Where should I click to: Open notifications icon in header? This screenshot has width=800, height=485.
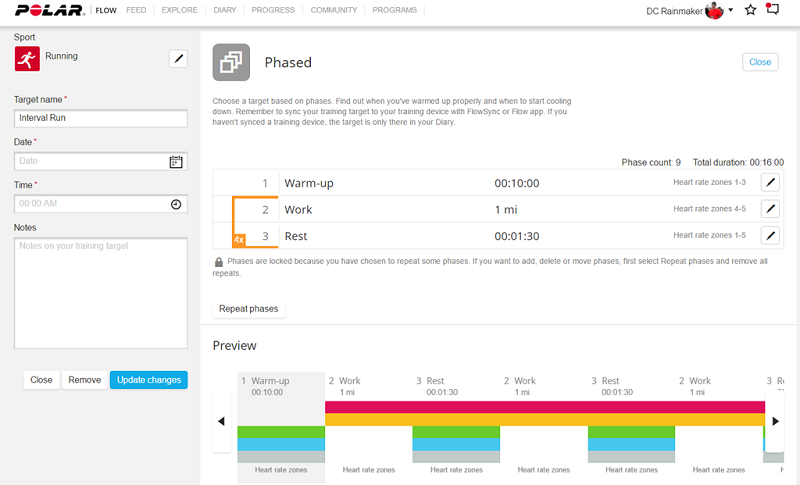pyautogui.click(x=772, y=9)
